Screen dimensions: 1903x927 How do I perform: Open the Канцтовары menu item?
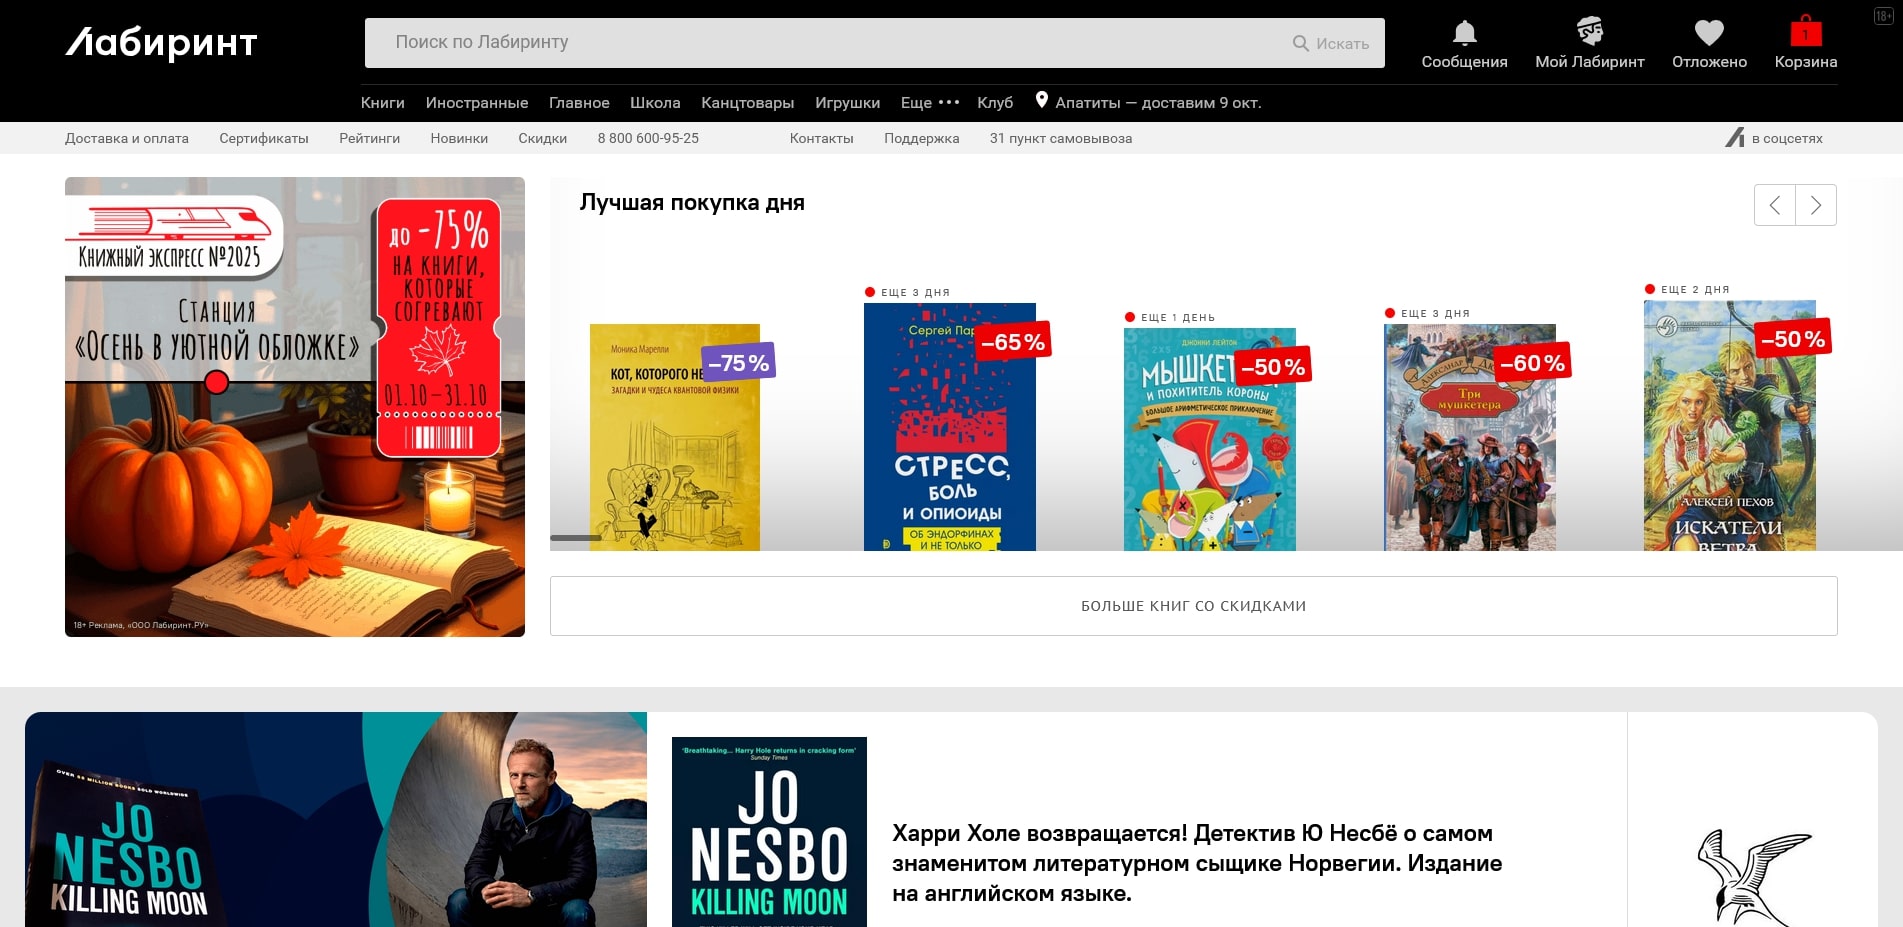pos(747,103)
